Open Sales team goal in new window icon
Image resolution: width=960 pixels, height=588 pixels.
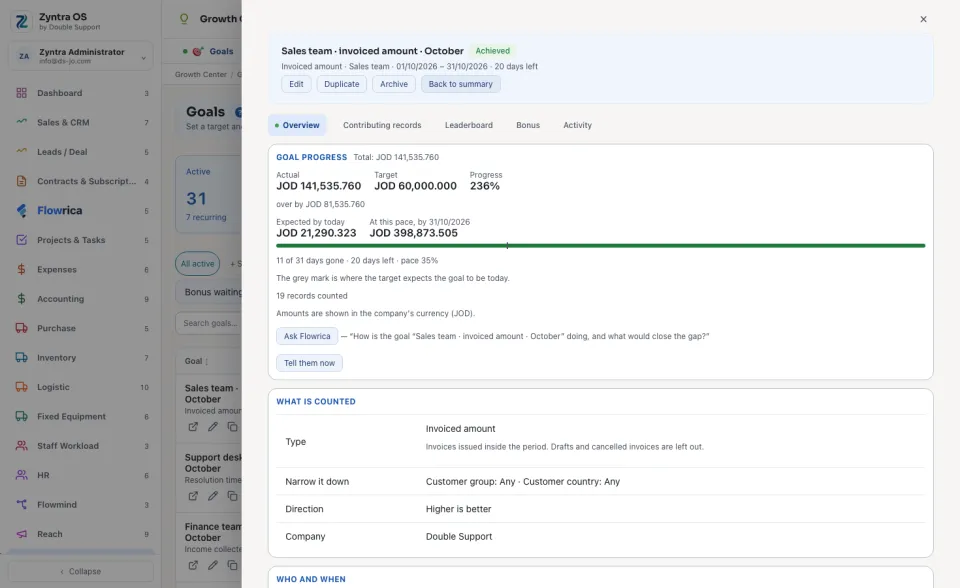point(193,427)
